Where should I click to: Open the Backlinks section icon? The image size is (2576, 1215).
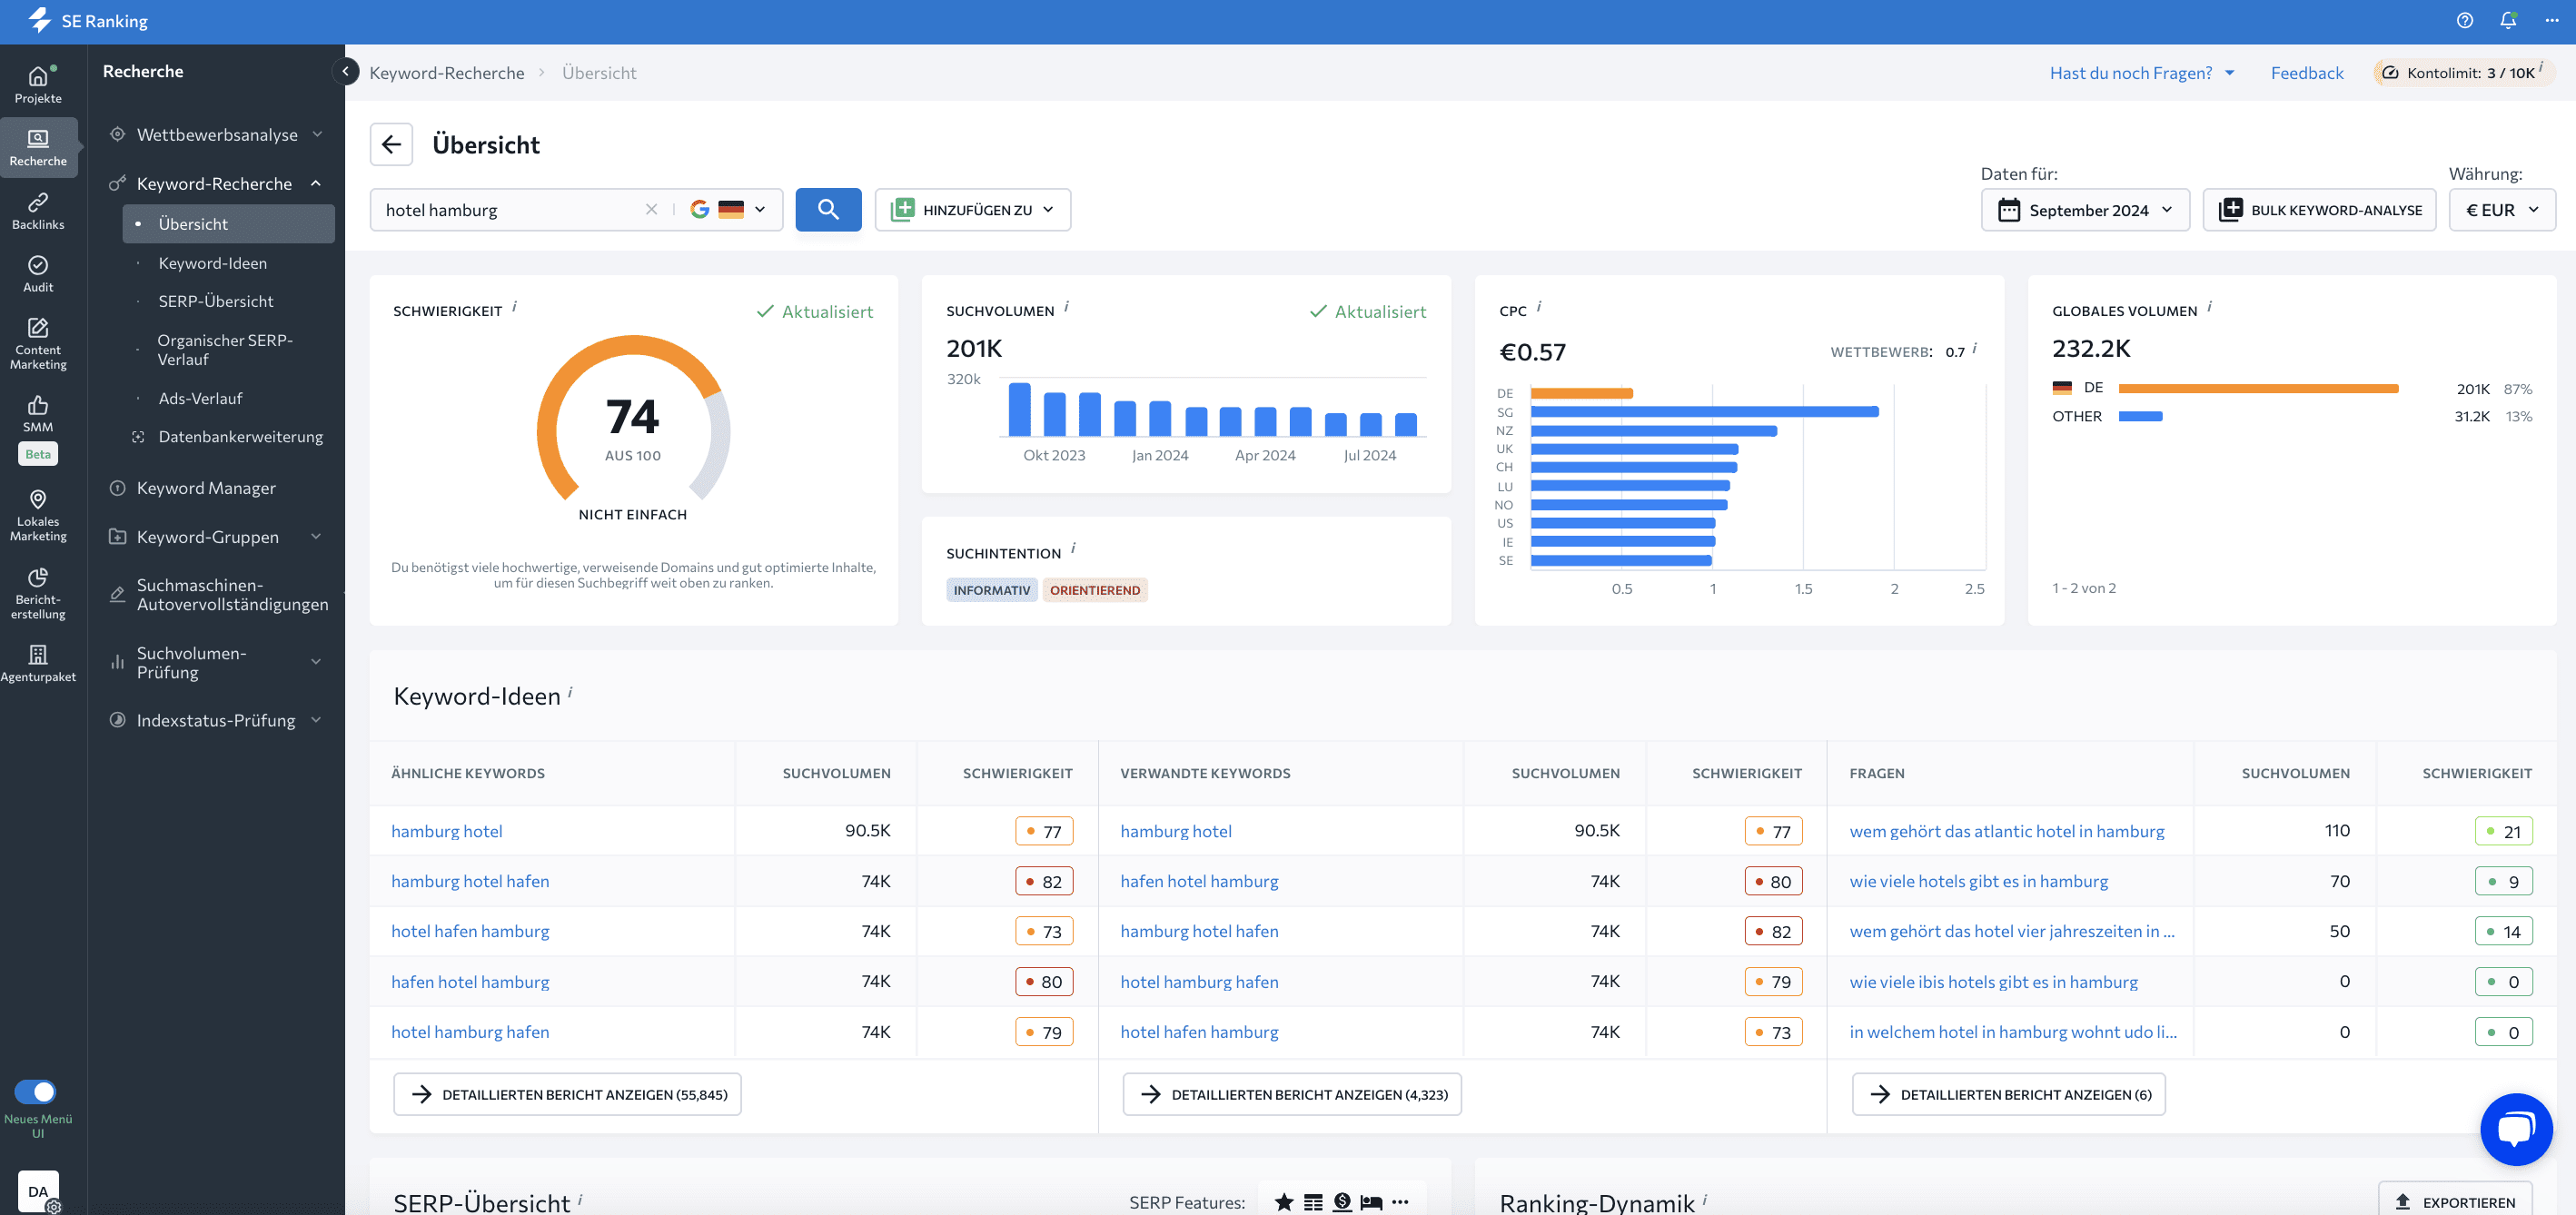38,211
